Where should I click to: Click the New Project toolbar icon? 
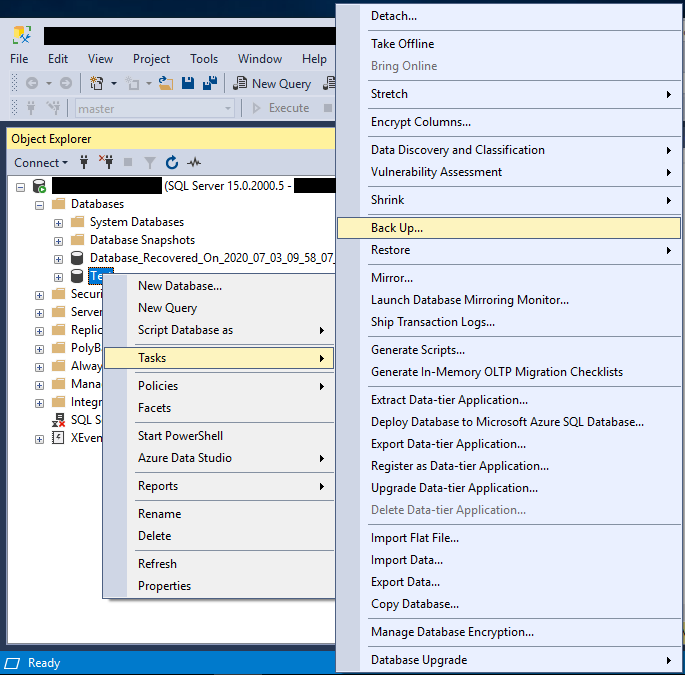click(x=97, y=84)
